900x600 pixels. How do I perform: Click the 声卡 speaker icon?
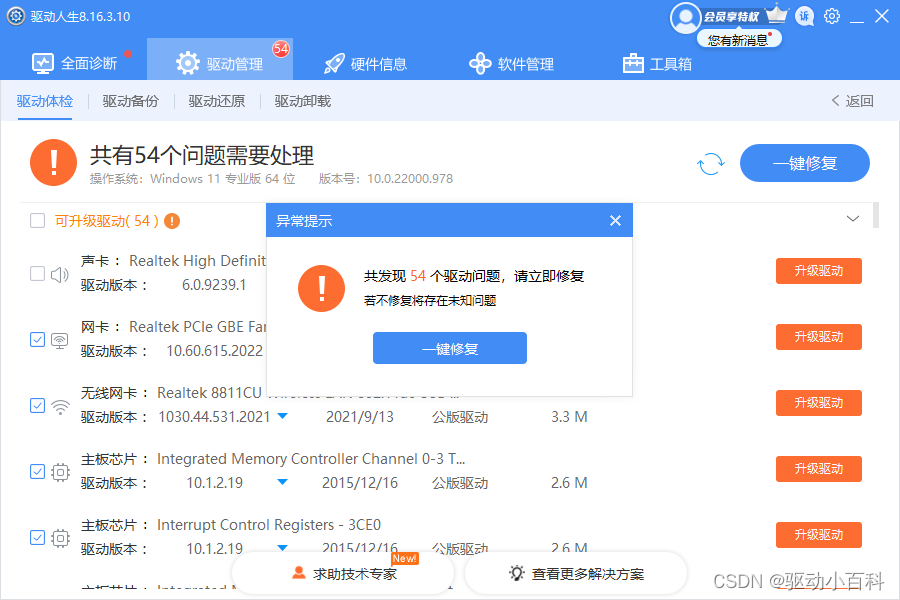click(60, 275)
